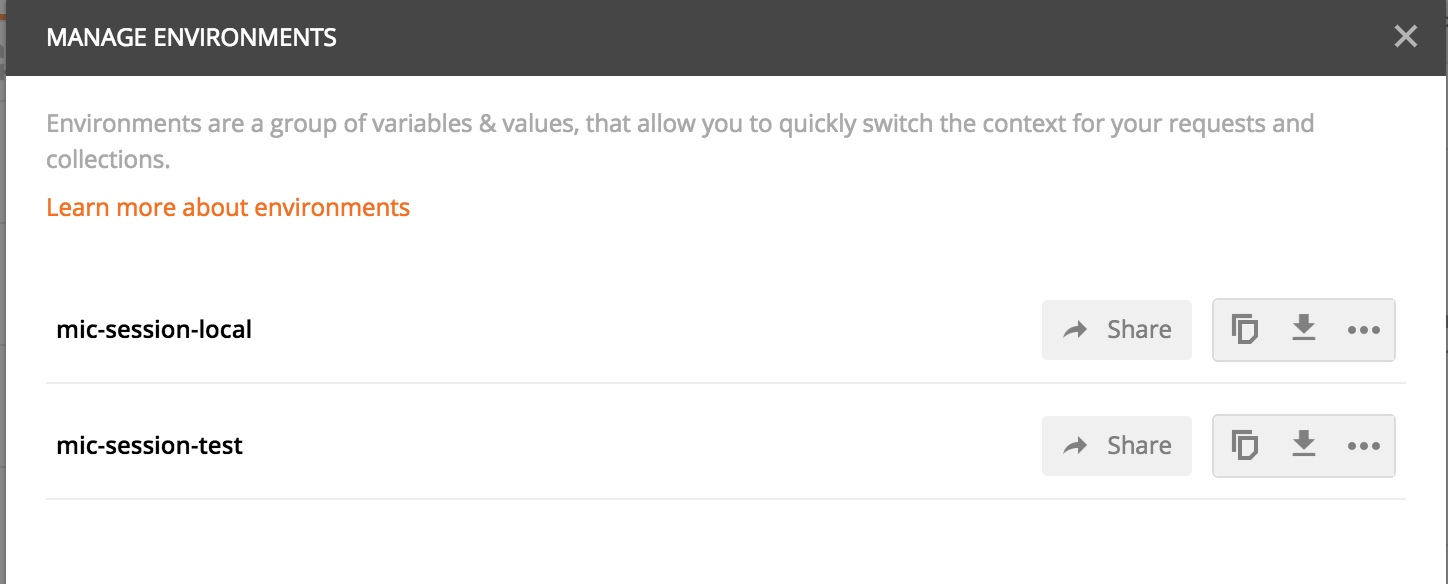Open Learn more about environments link
Screen dimensions: 1448x584
click(x=228, y=207)
